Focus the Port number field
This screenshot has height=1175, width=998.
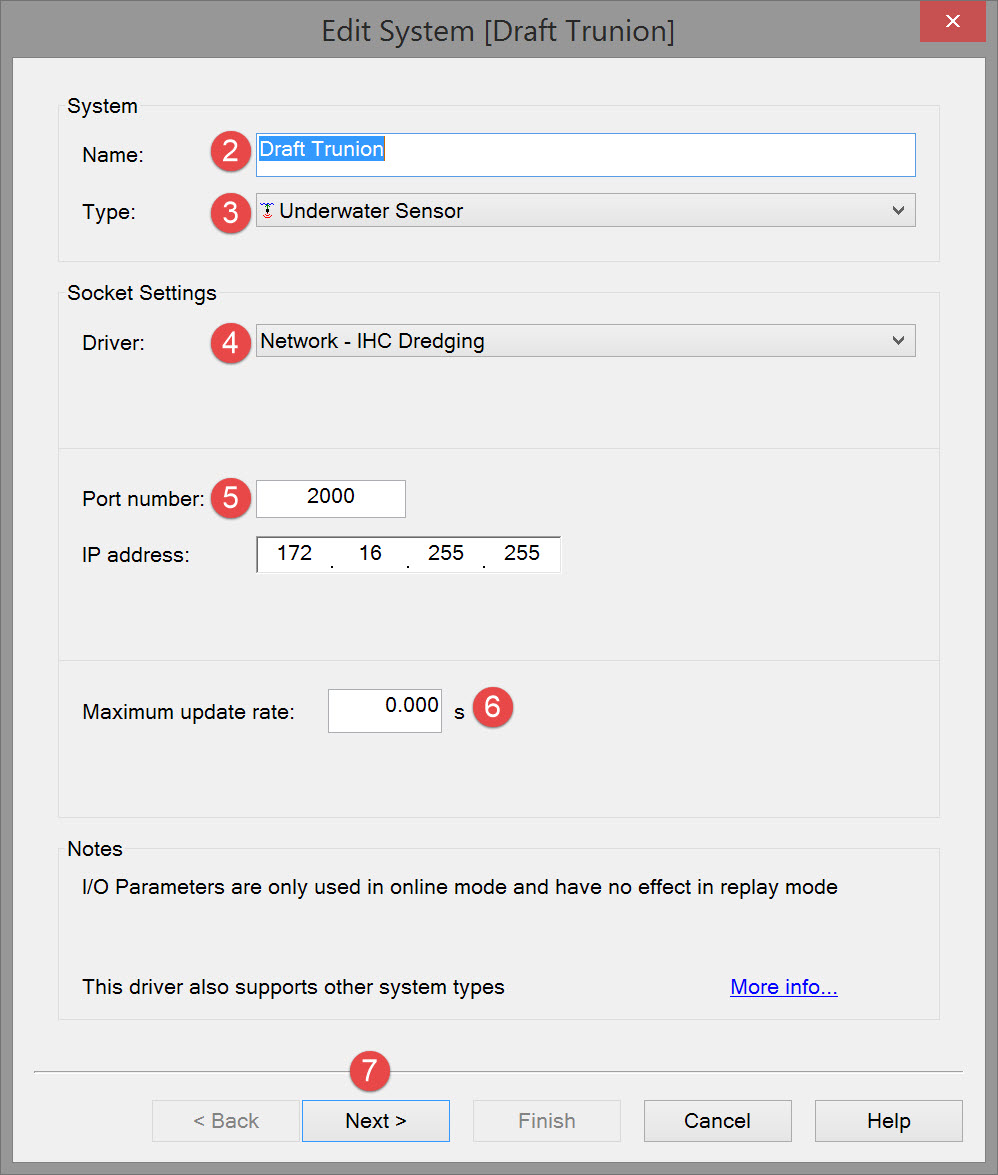pos(331,498)
